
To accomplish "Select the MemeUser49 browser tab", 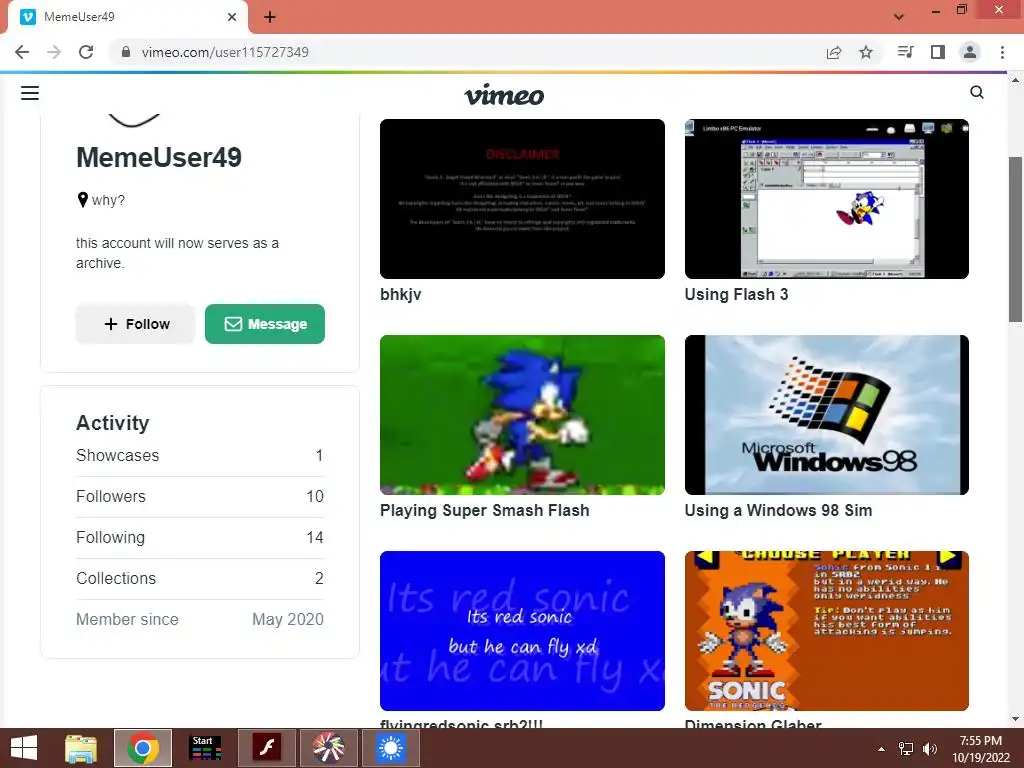I will 128,17.
